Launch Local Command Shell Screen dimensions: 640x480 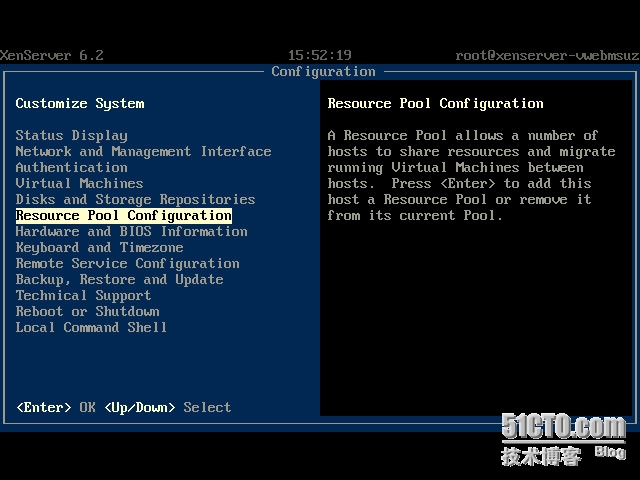tap(91, 327)
